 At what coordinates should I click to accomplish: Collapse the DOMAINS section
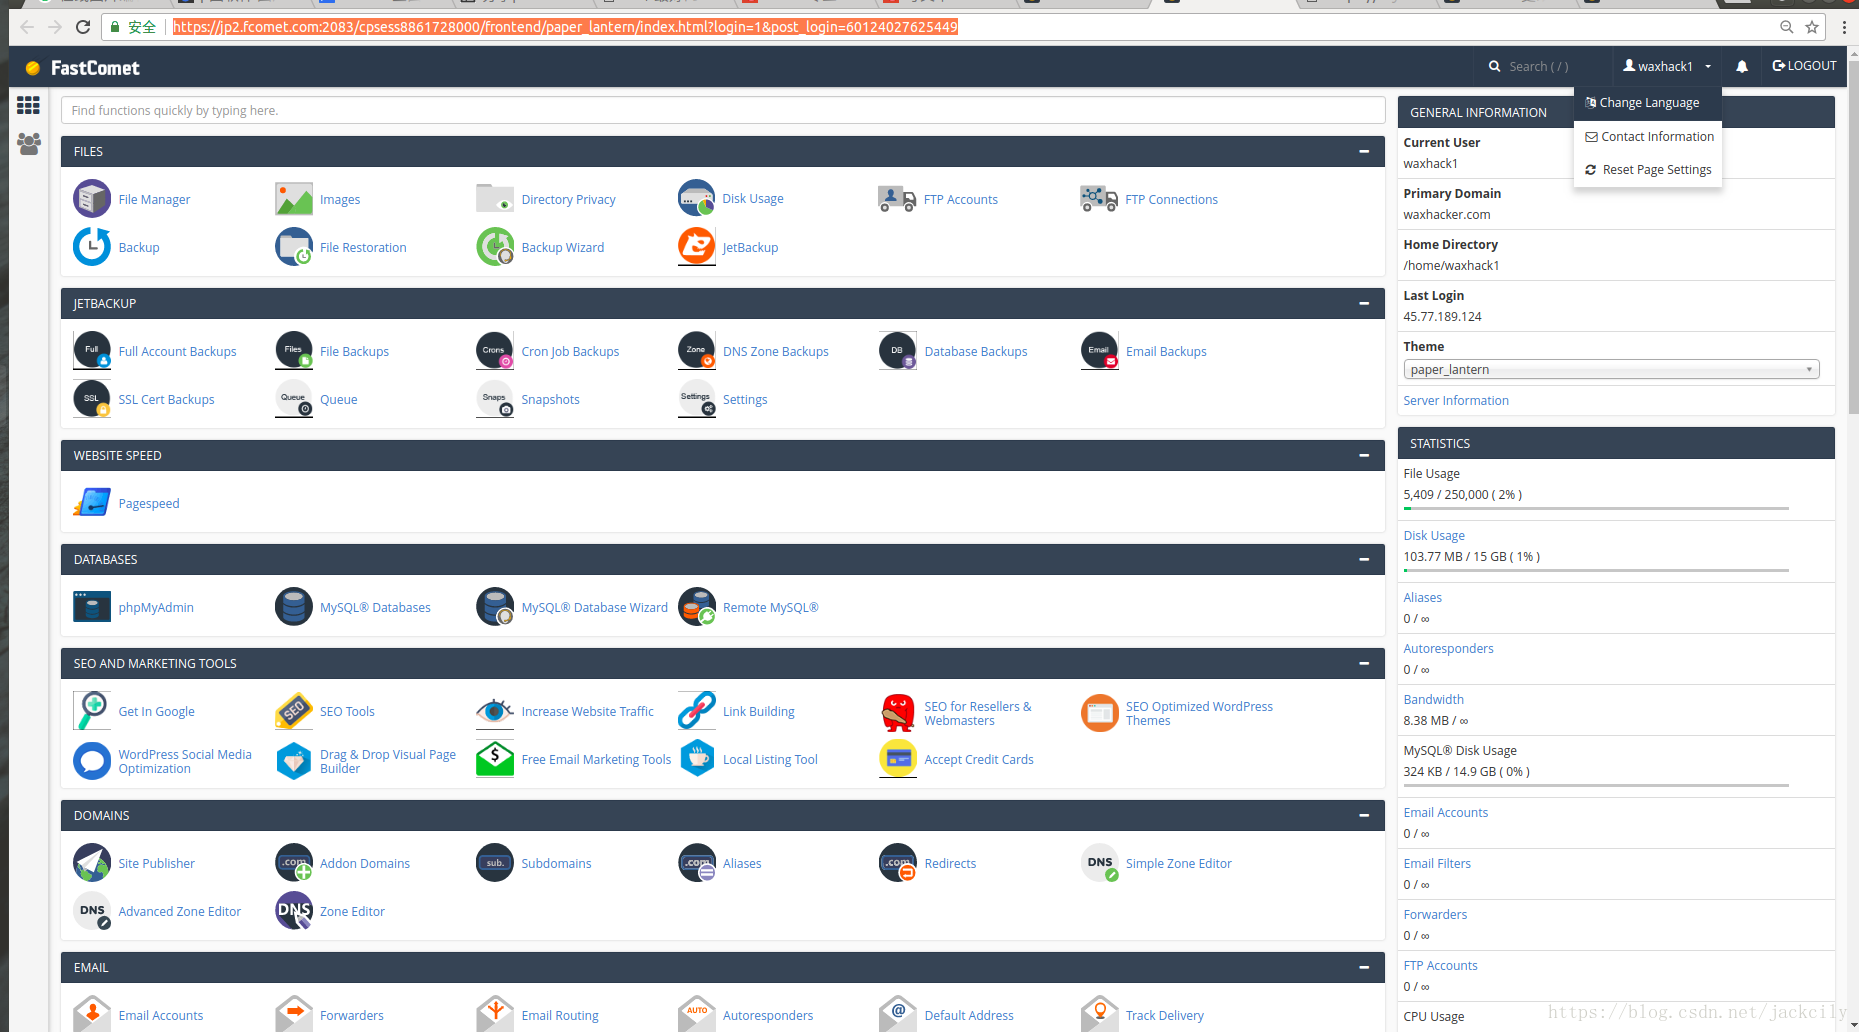(1364, 815)
